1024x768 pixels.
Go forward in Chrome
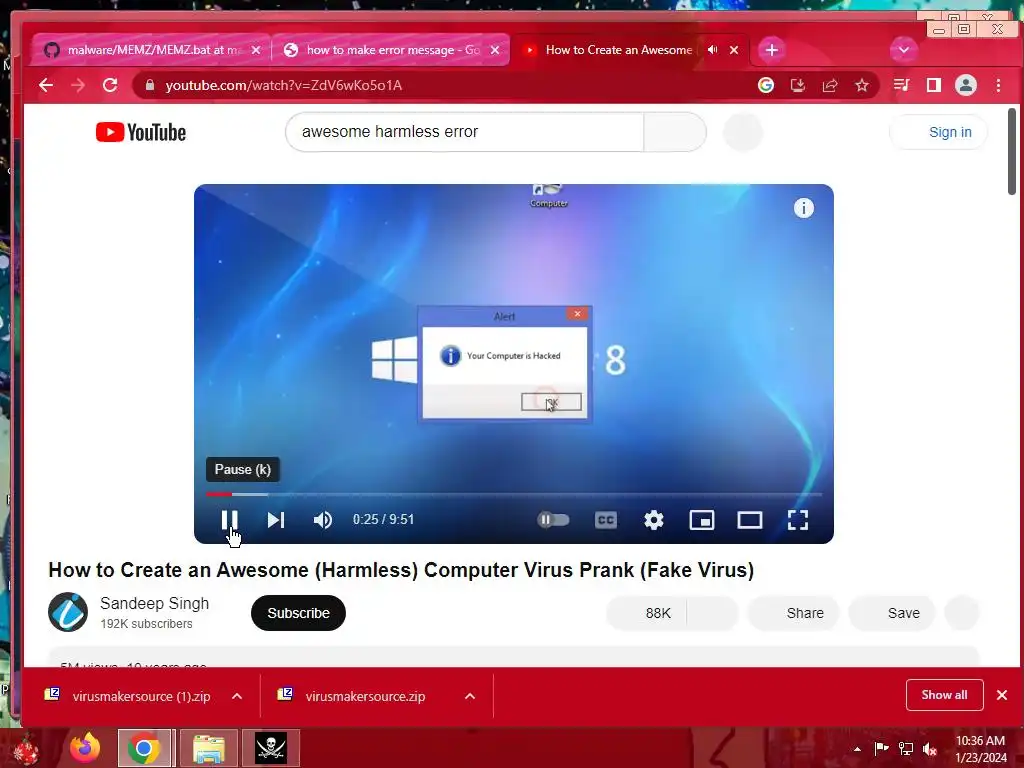point(78,86)
